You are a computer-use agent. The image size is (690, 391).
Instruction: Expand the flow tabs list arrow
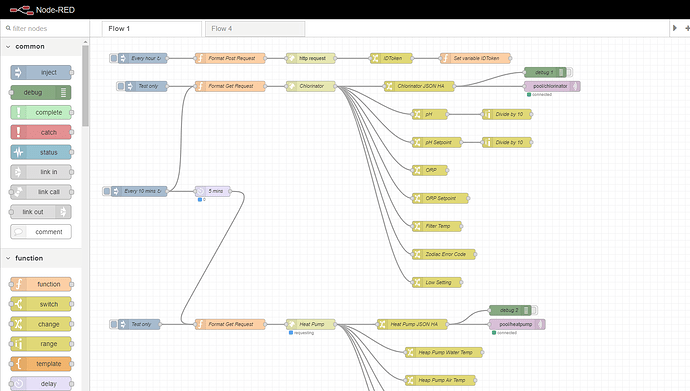click(x=675, y=28)
